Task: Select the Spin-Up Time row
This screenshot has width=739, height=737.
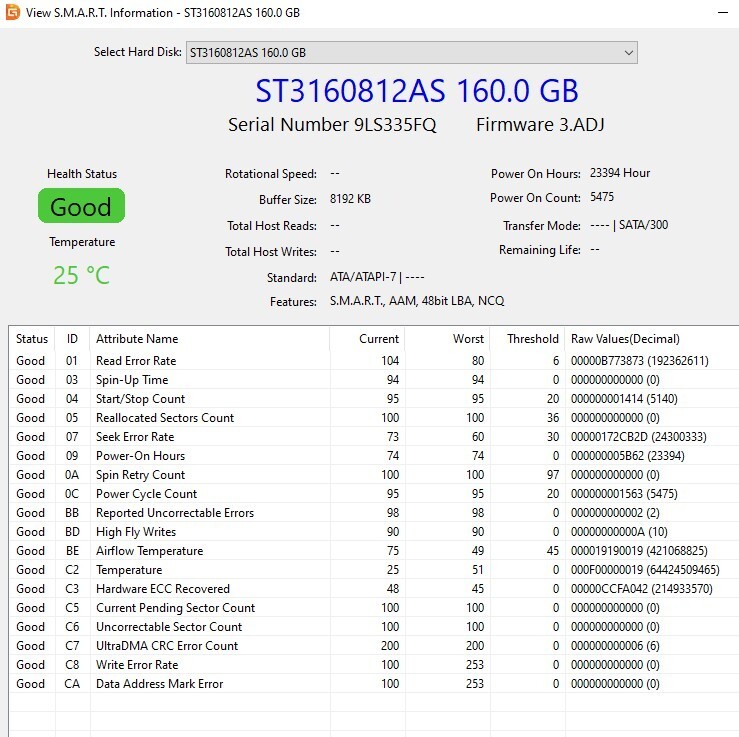Action: [374, 379]
